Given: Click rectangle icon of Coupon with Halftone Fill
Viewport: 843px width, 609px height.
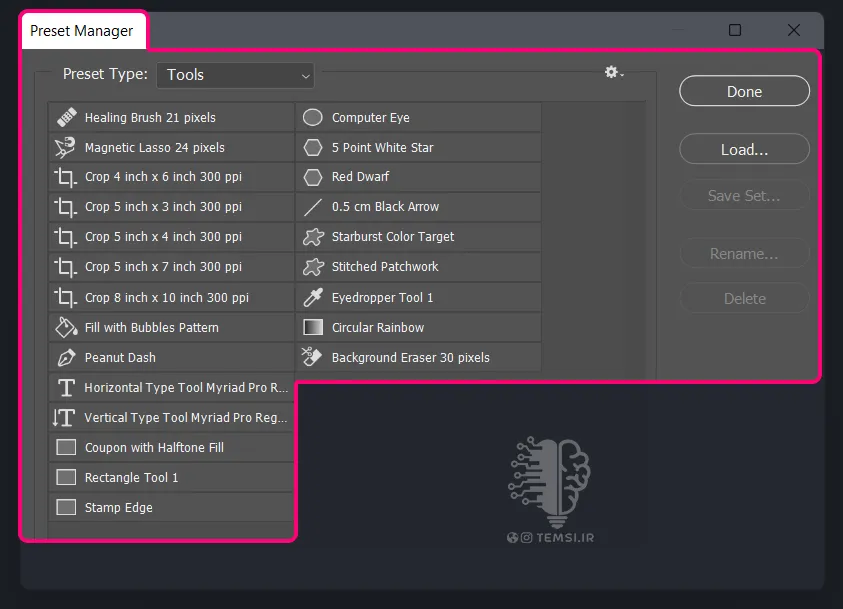Looking at the screenshot, I should [66, 447].
